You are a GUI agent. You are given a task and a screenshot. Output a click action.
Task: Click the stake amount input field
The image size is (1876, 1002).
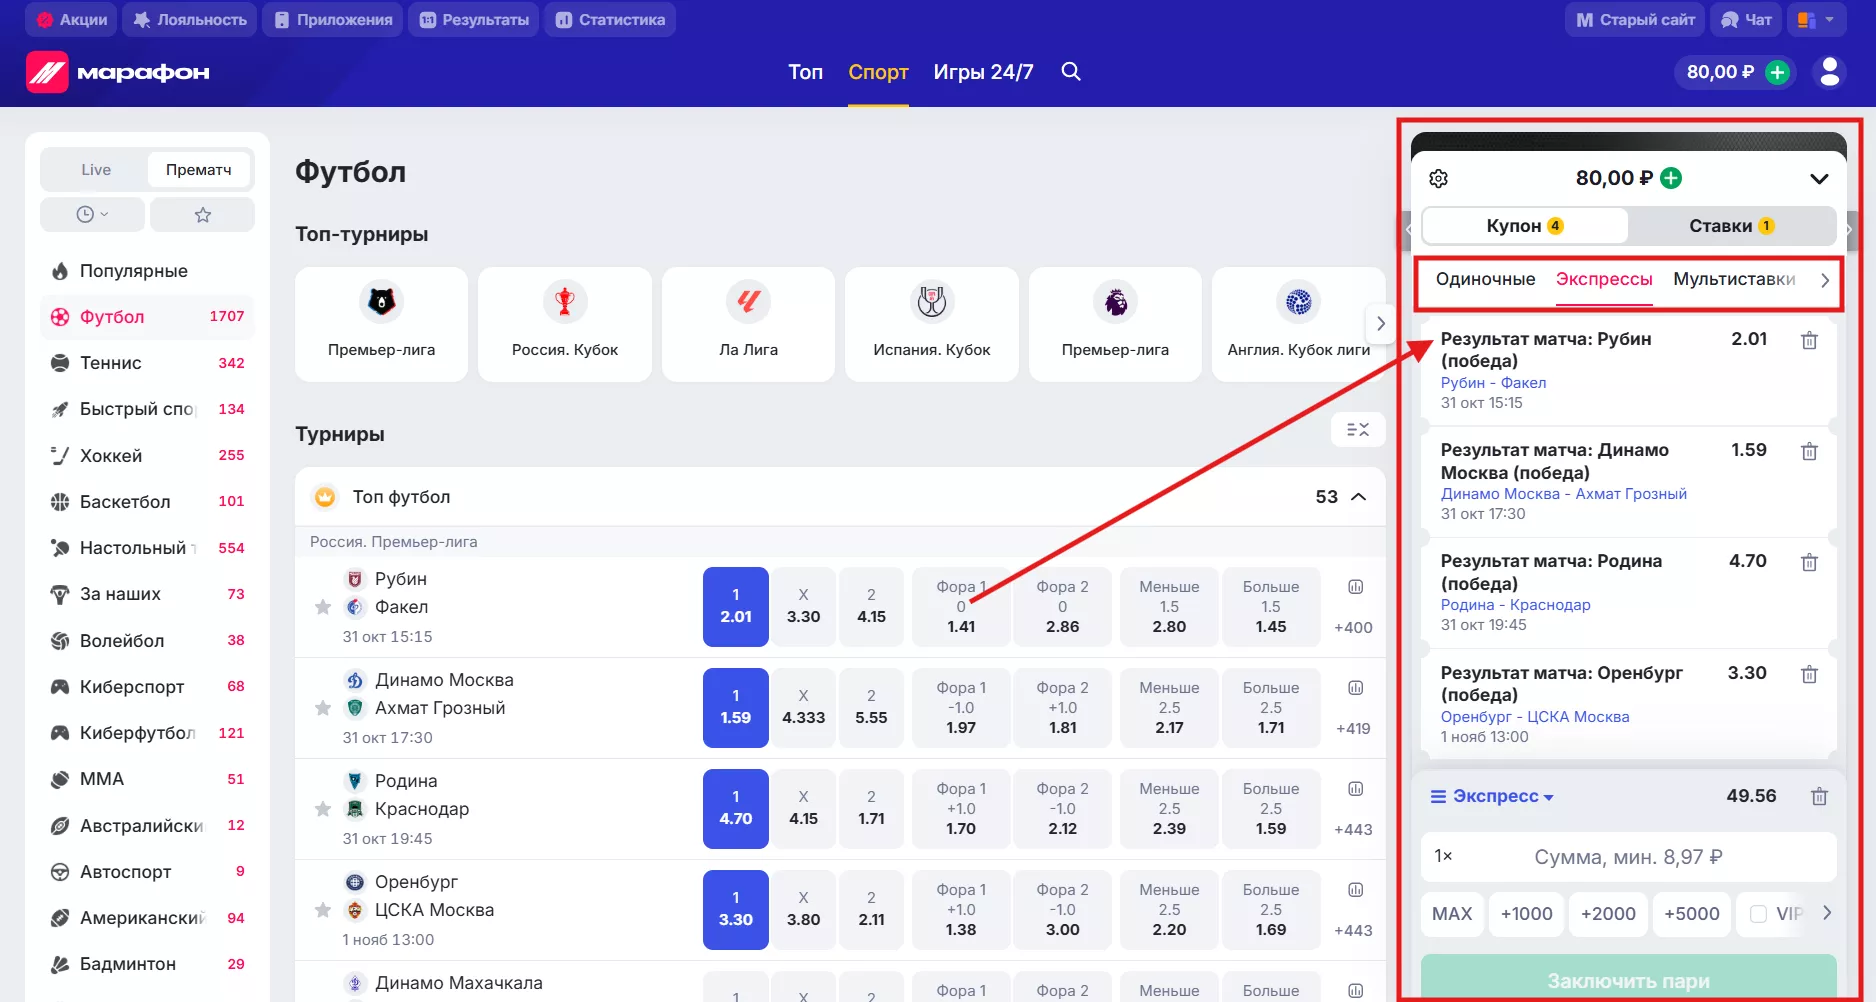click(1628, 857)
